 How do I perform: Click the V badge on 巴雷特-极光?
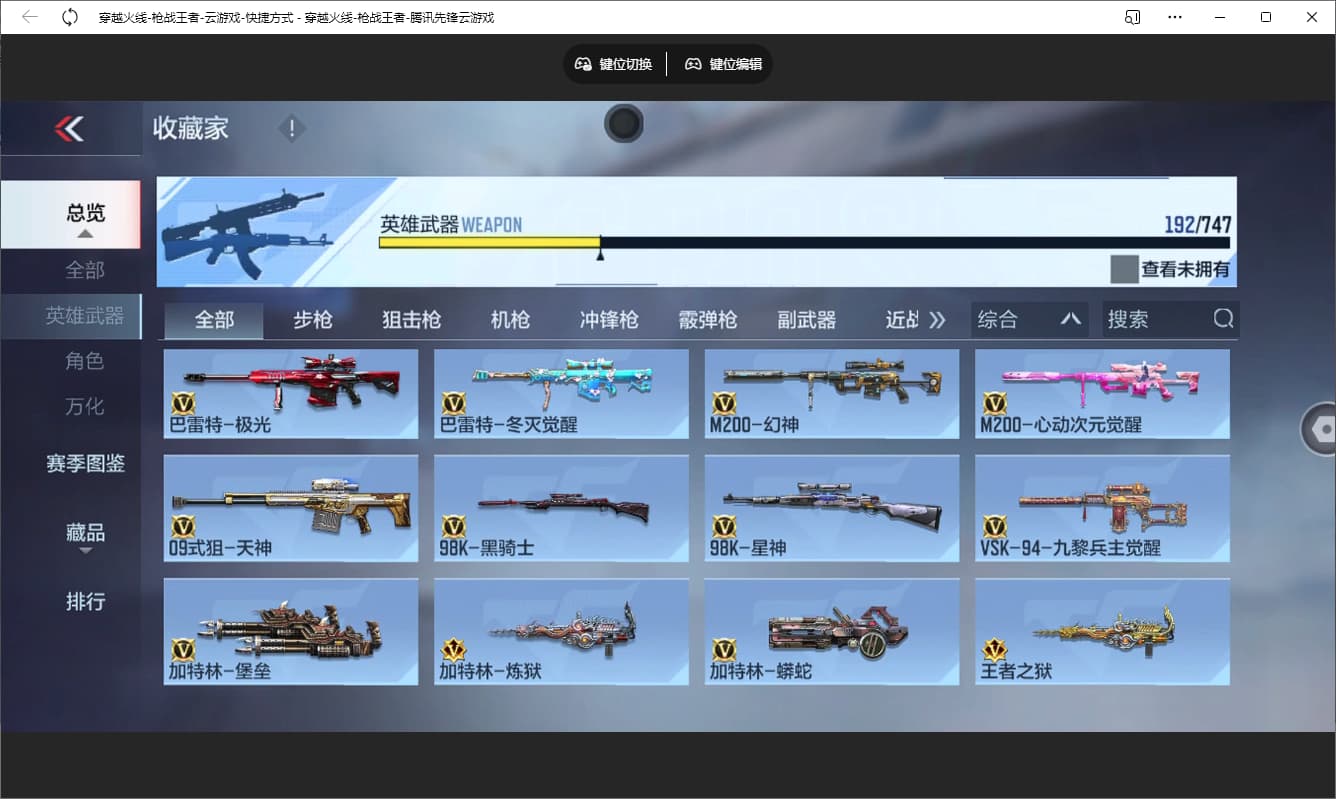click(183, 403)
